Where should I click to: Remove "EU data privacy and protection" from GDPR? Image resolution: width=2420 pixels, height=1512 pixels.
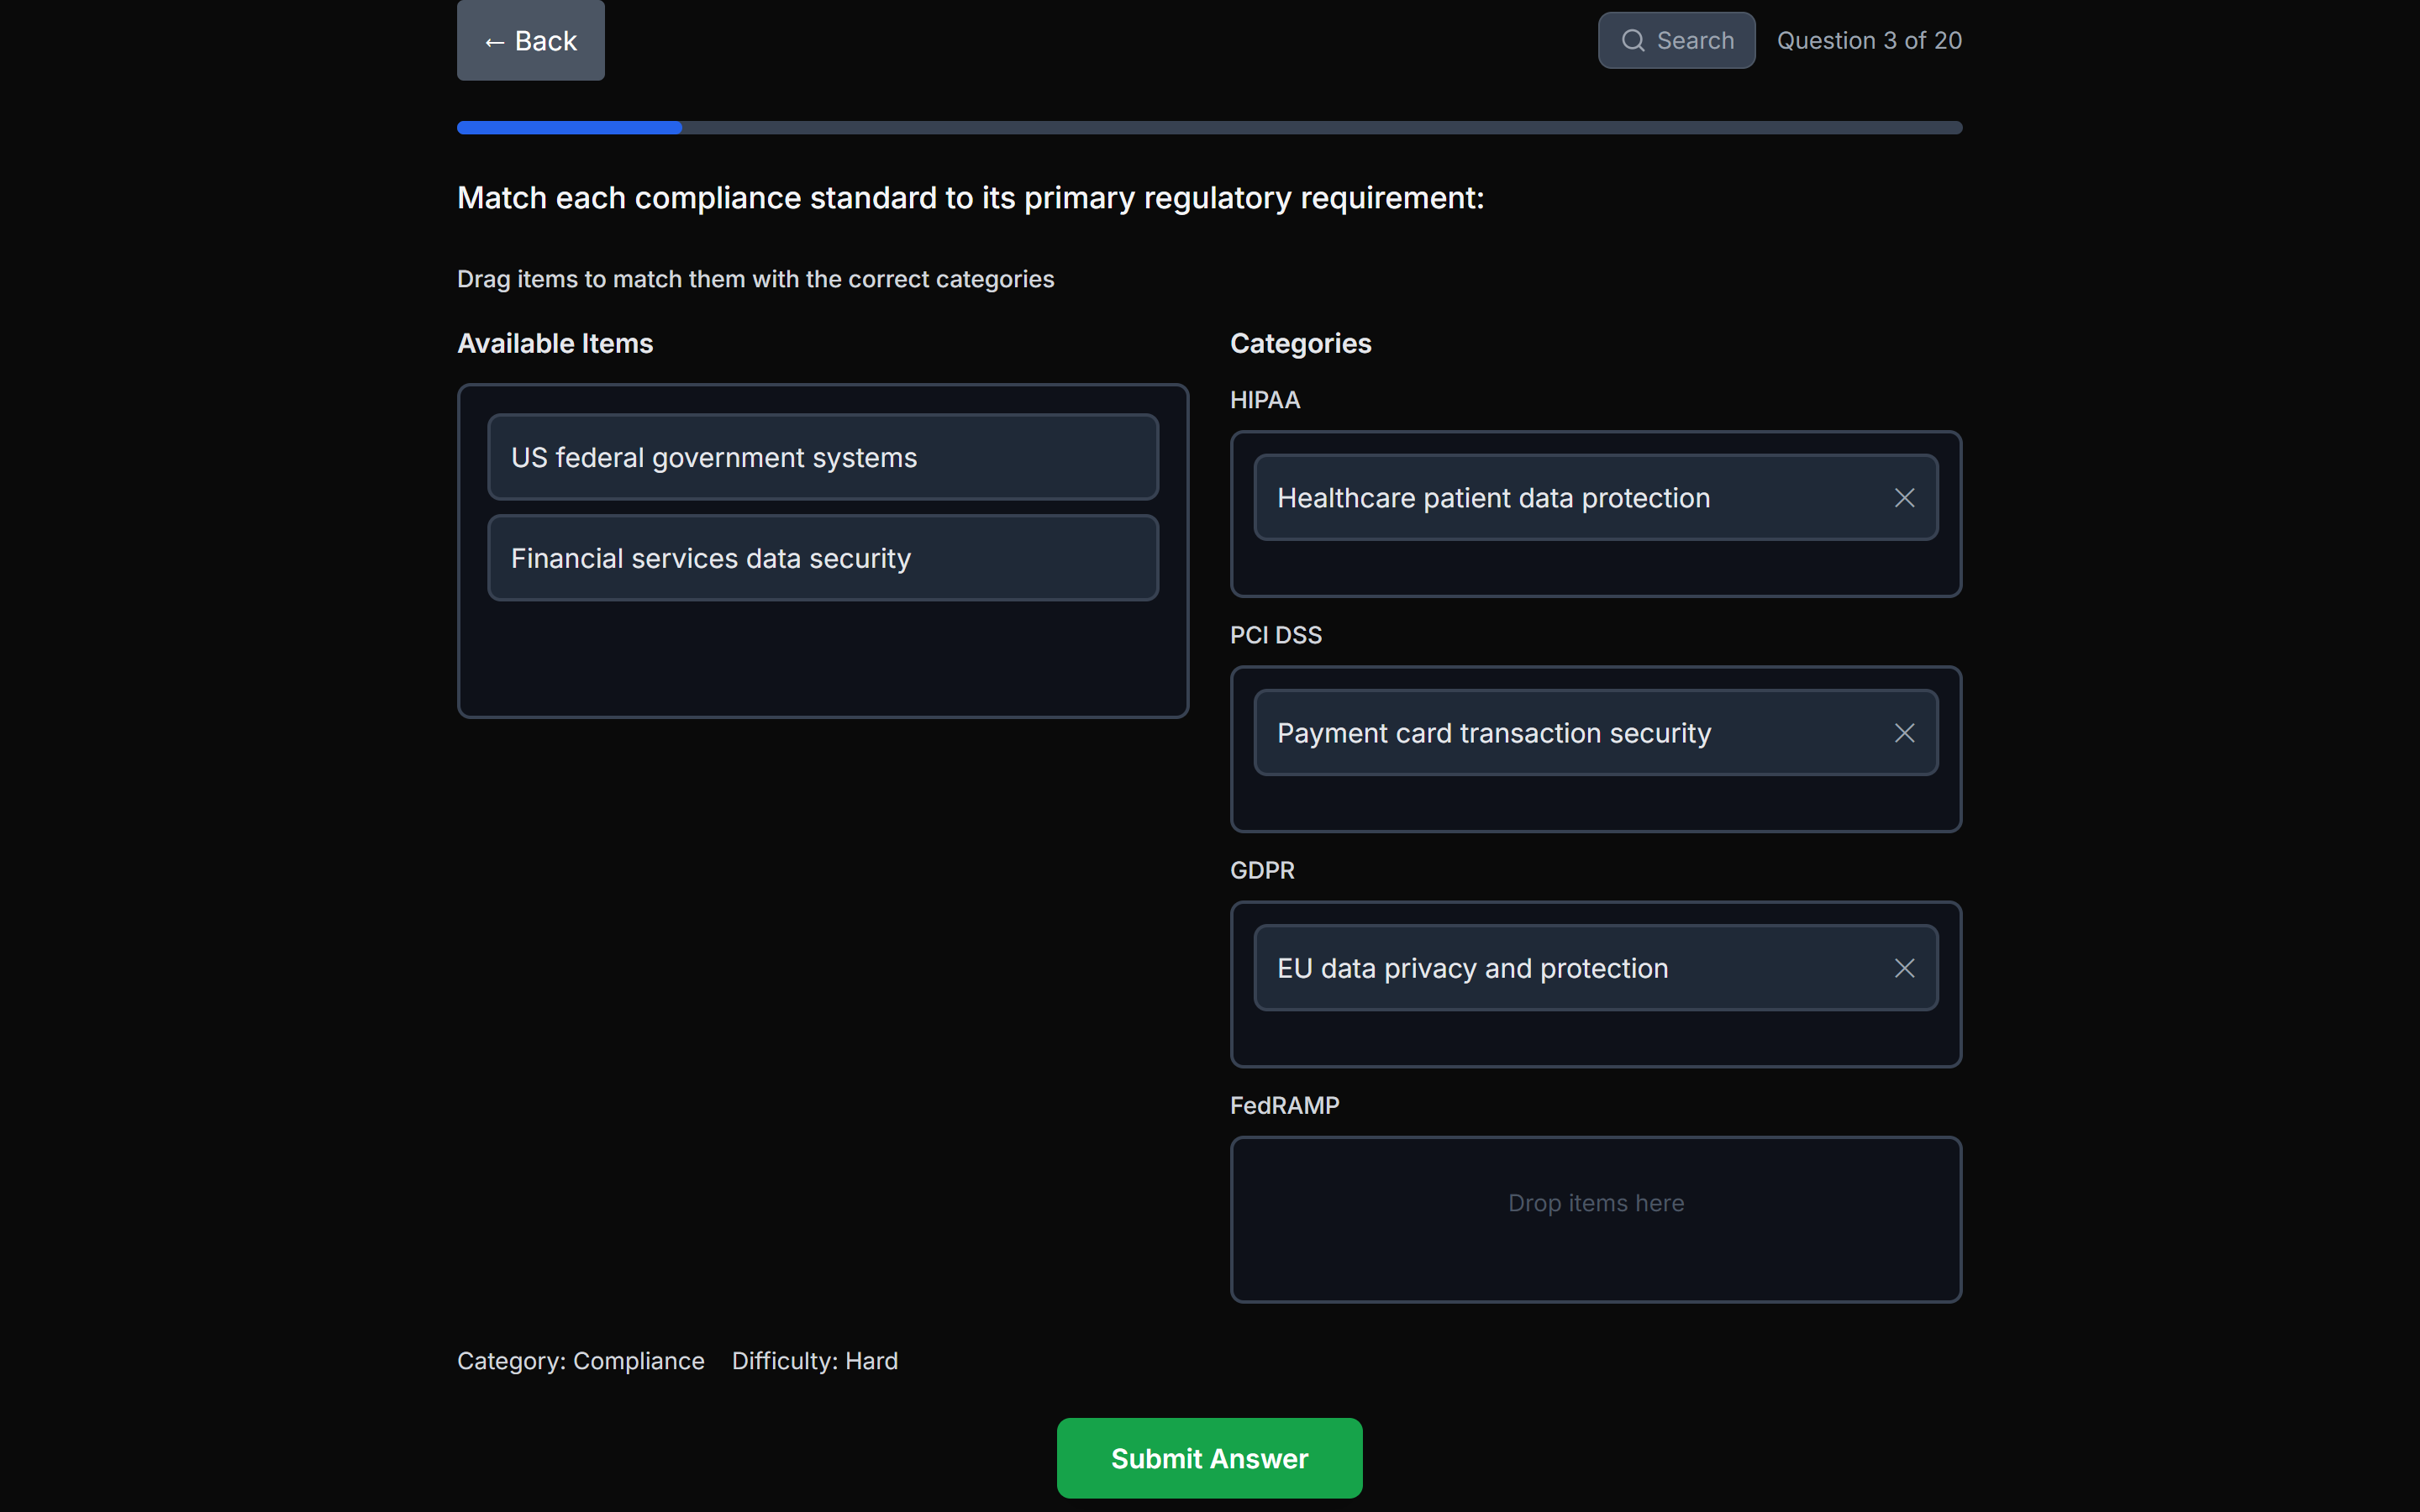[x=1903, y=968]
